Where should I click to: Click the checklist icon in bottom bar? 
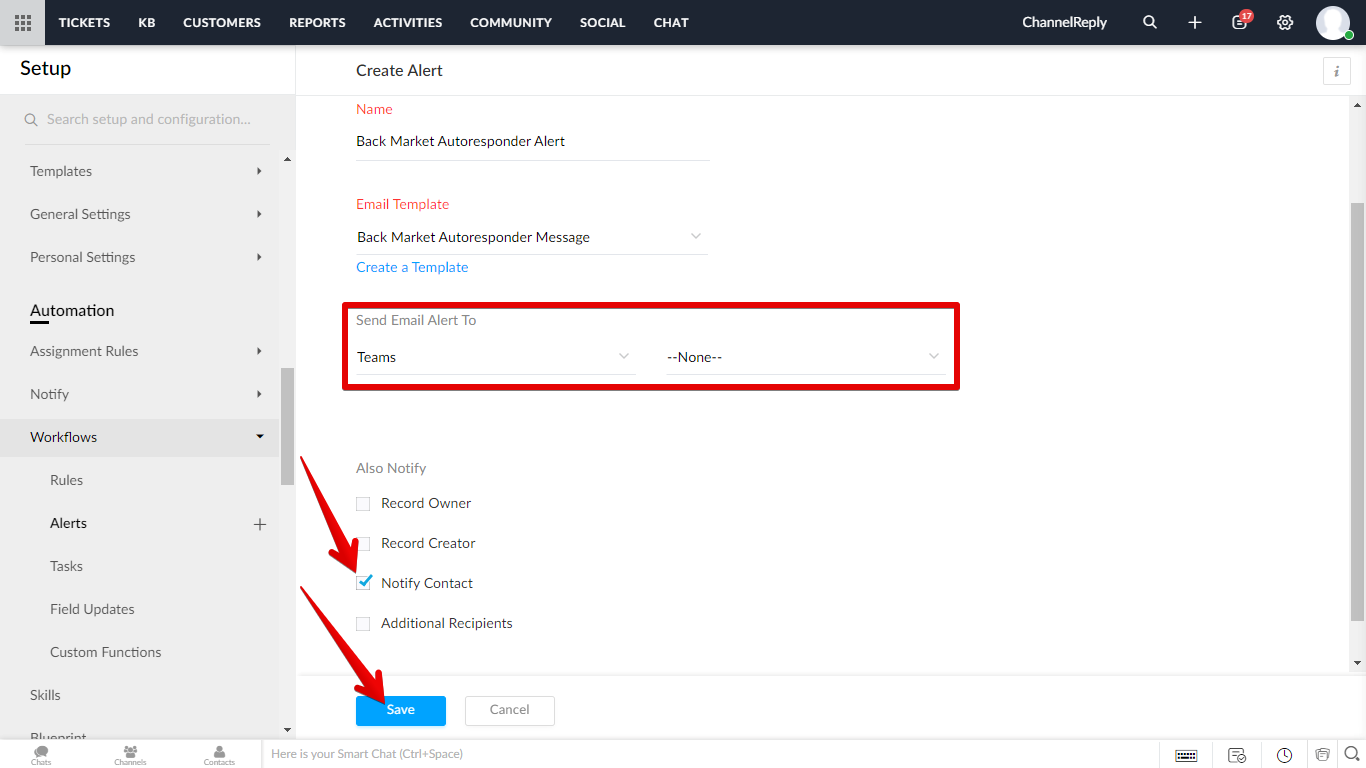coord(1237,755)
